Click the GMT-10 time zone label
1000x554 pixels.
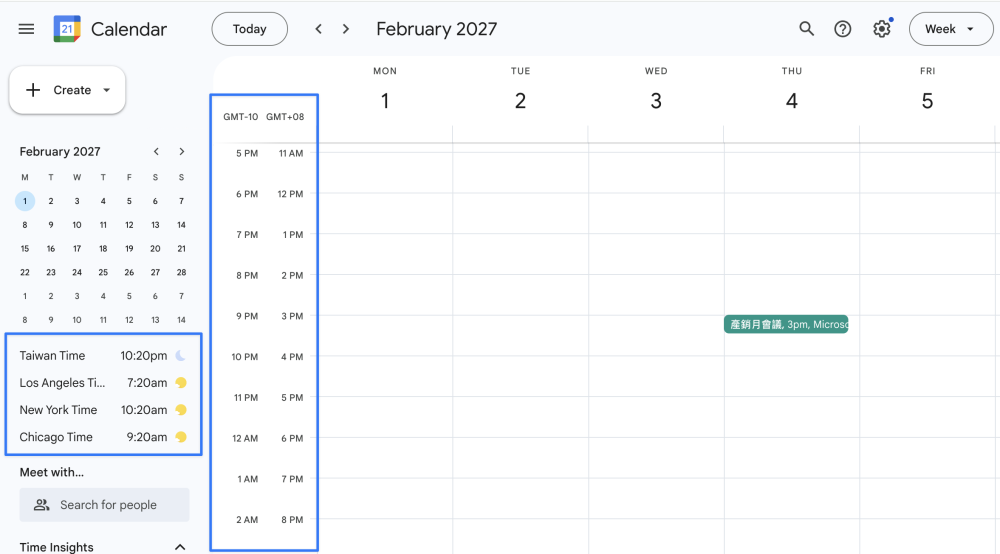(x=240, y=117)
